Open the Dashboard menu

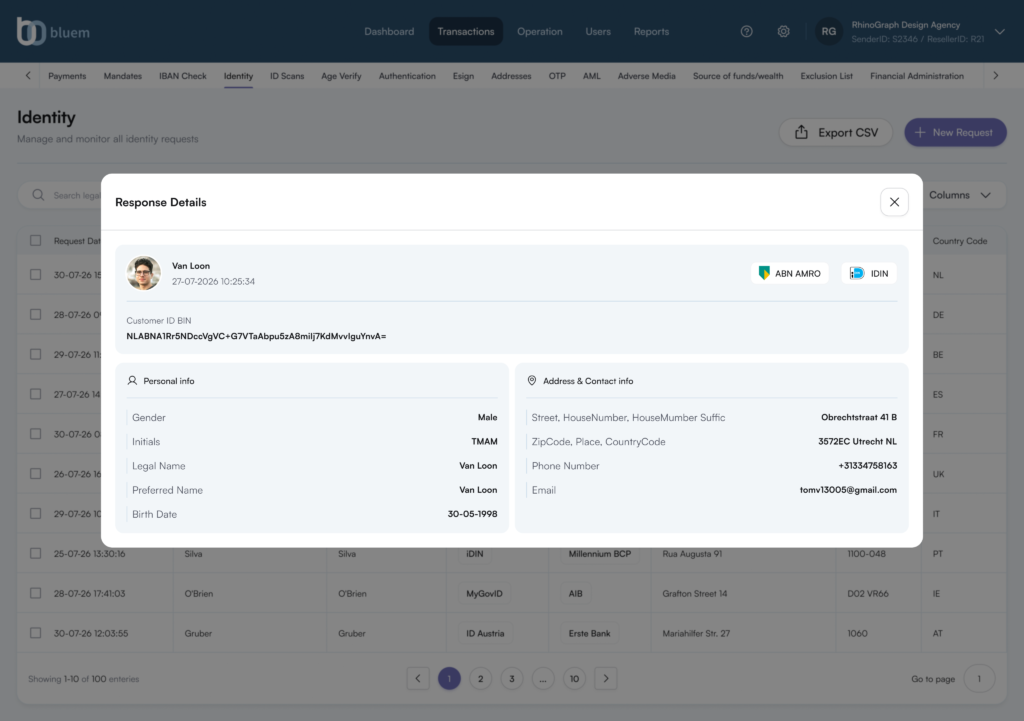coord(389,31)
